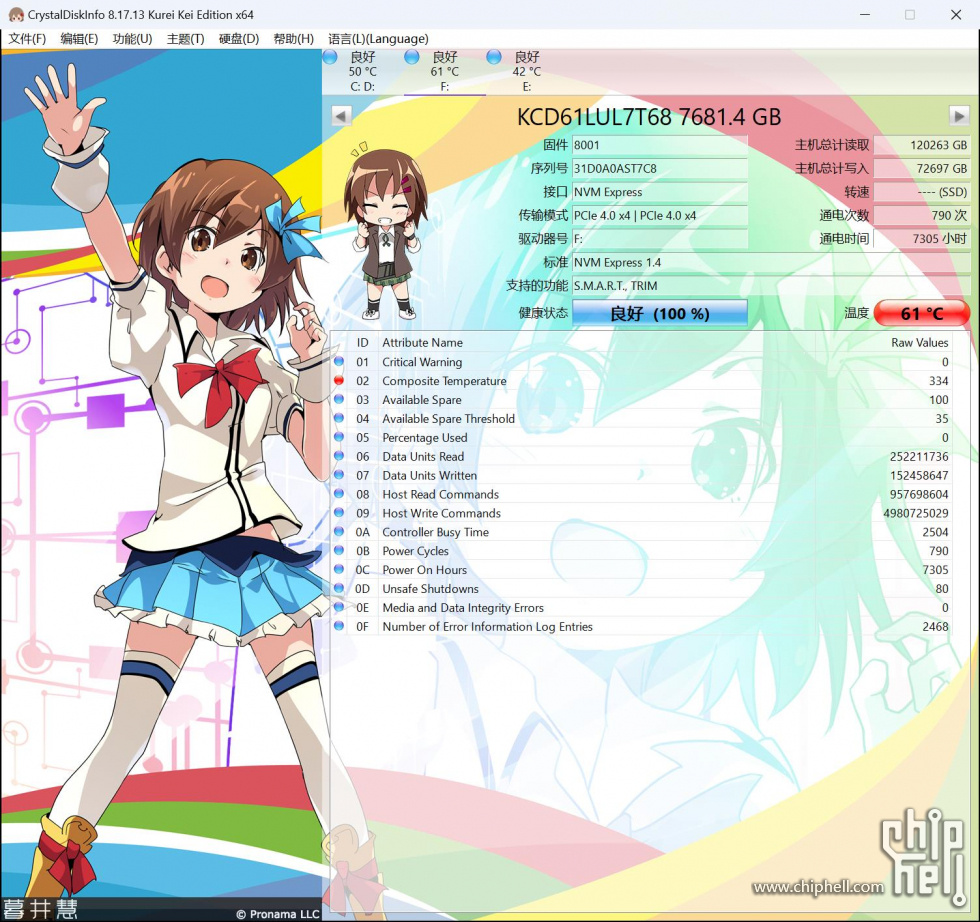Click status dot for Host Write Commands
980x922 pixels.
pos(339,513)
